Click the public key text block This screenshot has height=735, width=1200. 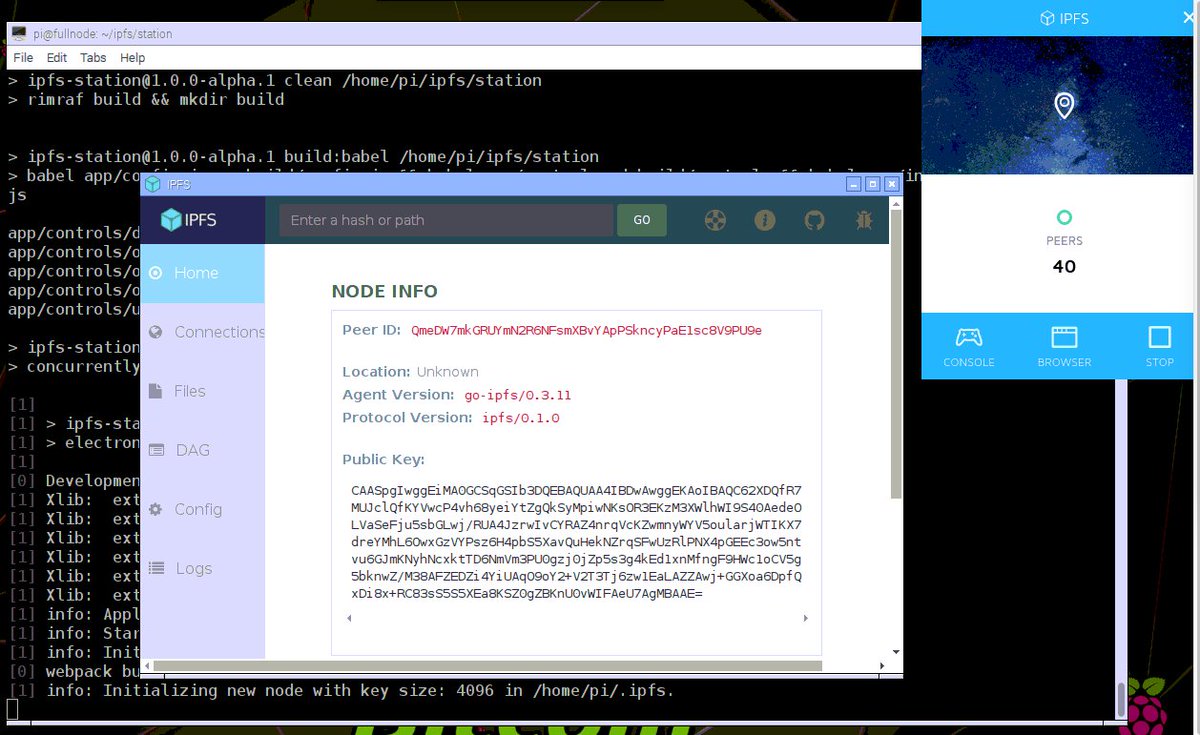(x=576, y=542)
